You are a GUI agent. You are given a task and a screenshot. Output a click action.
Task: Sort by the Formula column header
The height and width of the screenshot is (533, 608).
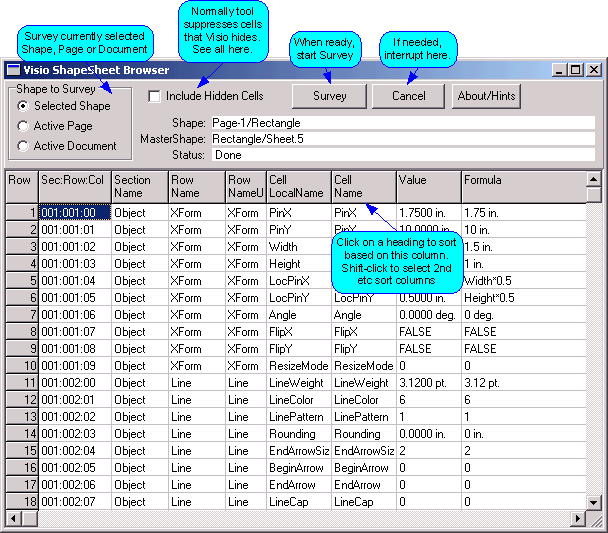point(524,186)
